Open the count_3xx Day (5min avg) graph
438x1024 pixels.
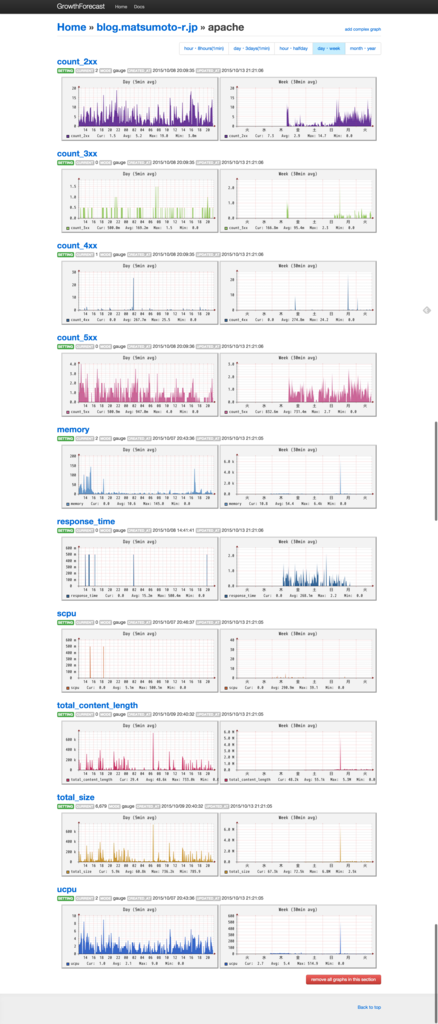coord(138,200)
